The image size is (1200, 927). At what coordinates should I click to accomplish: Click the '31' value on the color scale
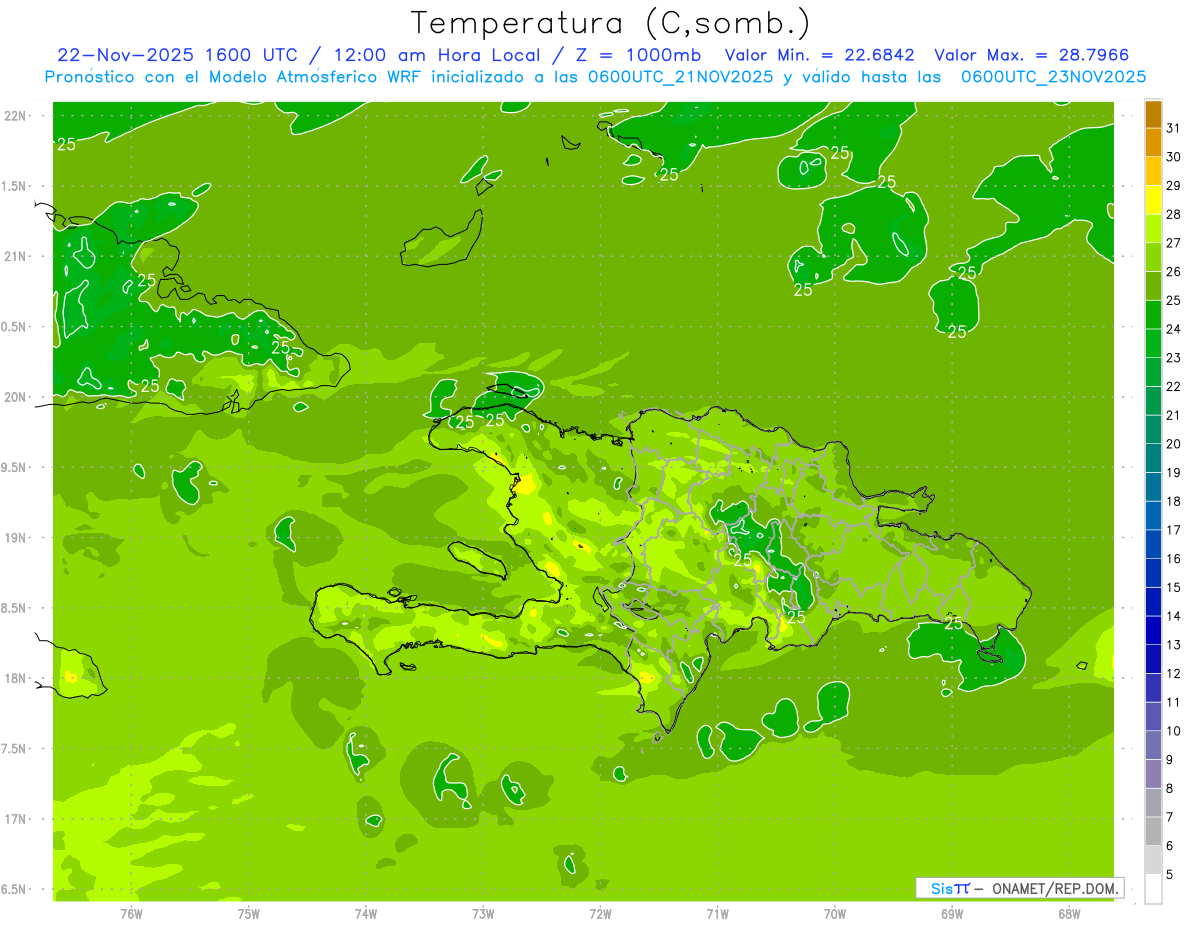coord(1174,128)
